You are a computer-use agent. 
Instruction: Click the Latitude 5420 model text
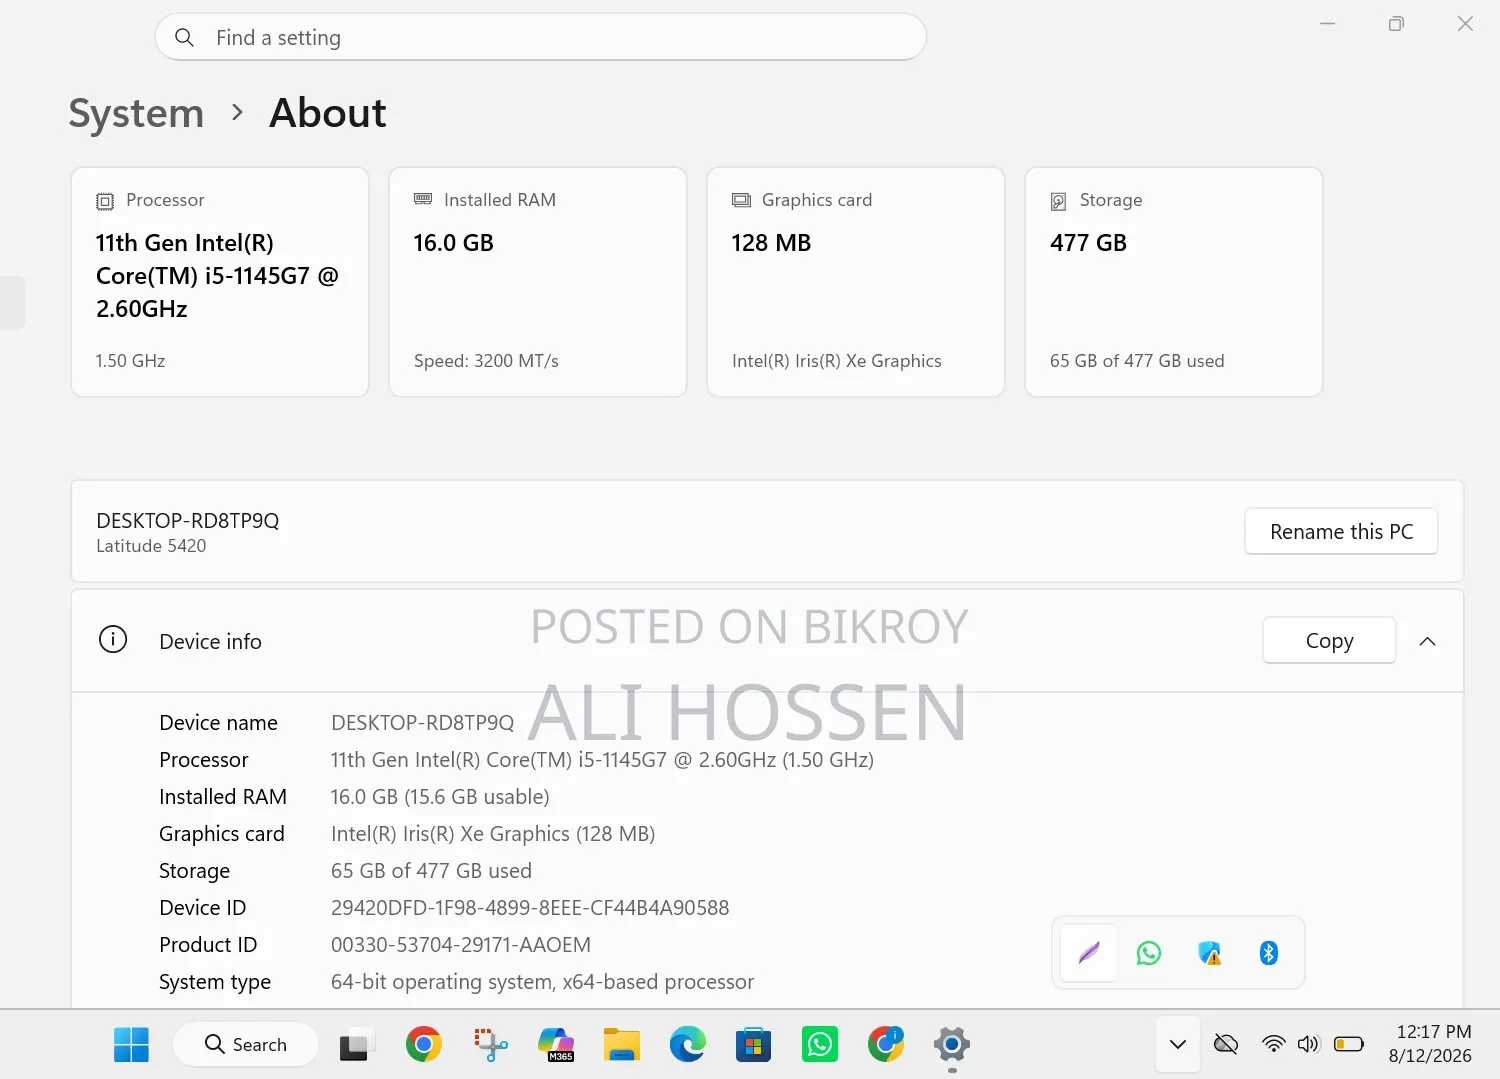(x=151, y=546)
